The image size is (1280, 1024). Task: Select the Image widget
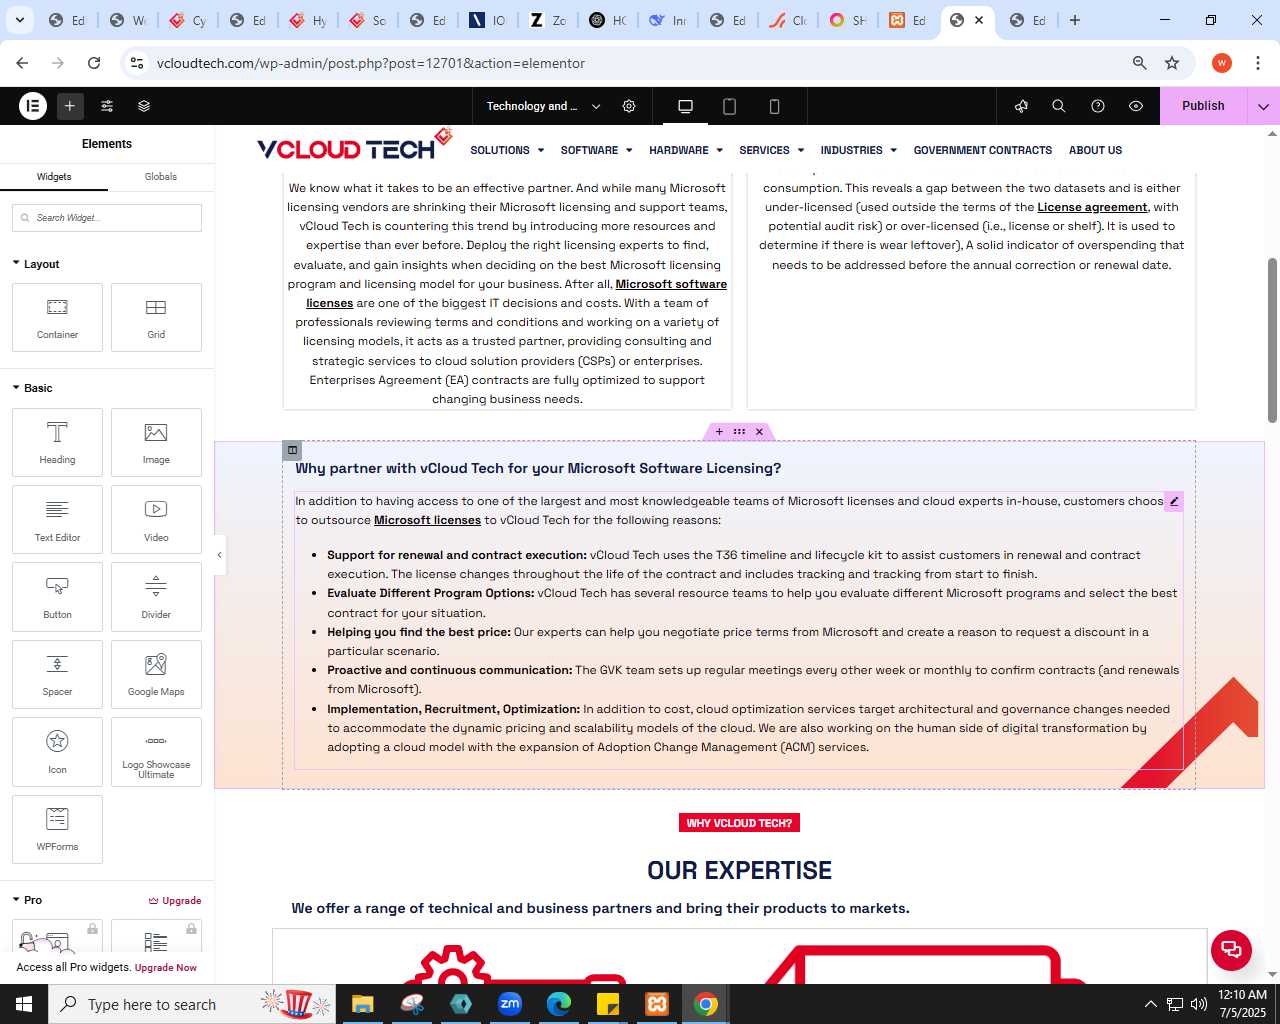tap(156, 442)
